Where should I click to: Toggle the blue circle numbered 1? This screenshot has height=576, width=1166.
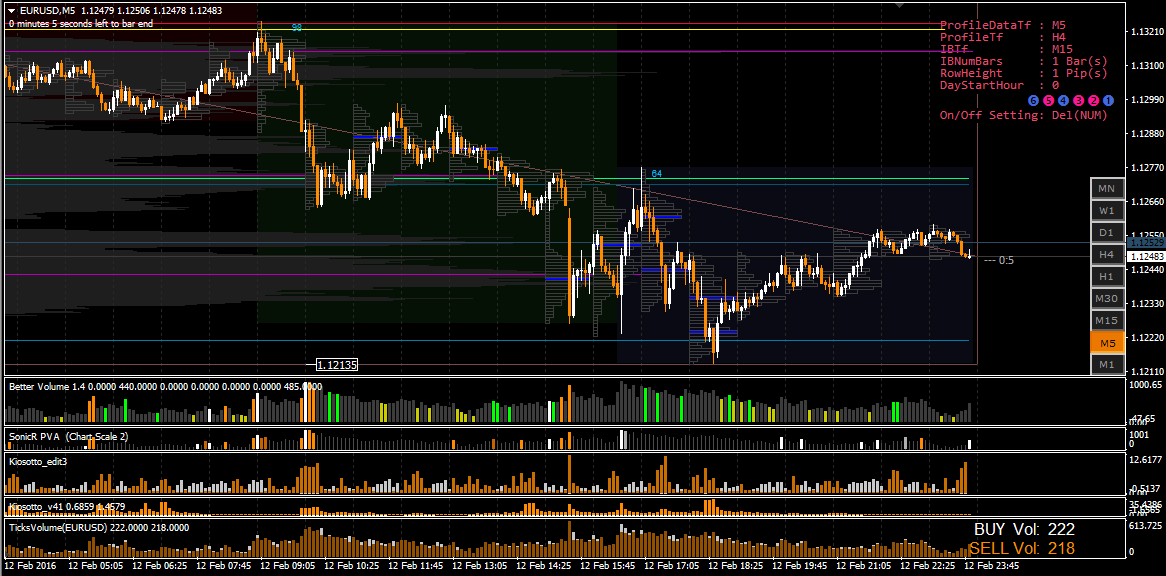pyautogui.click(x=1109, y=101)
